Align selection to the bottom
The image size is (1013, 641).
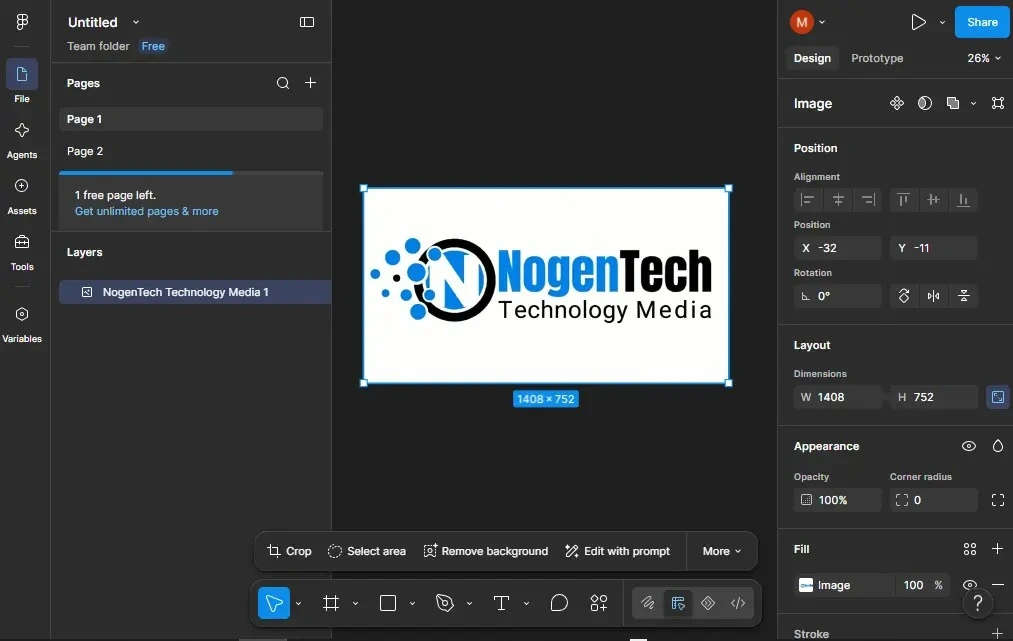coord(963,200)
